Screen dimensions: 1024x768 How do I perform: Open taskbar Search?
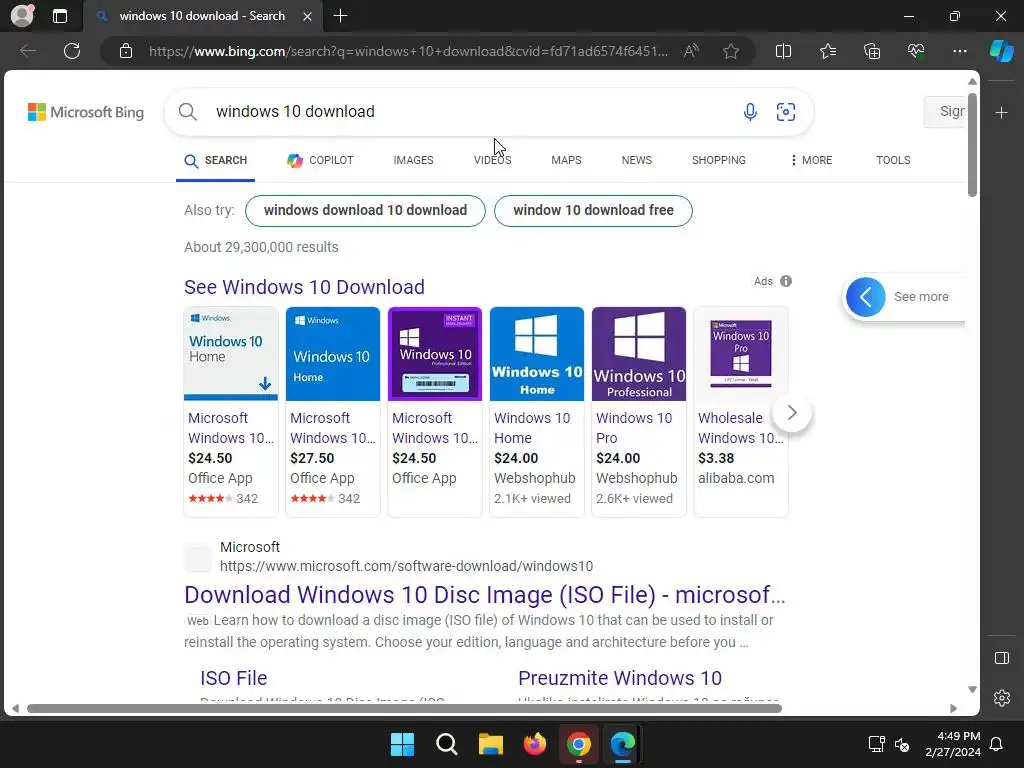447,744
